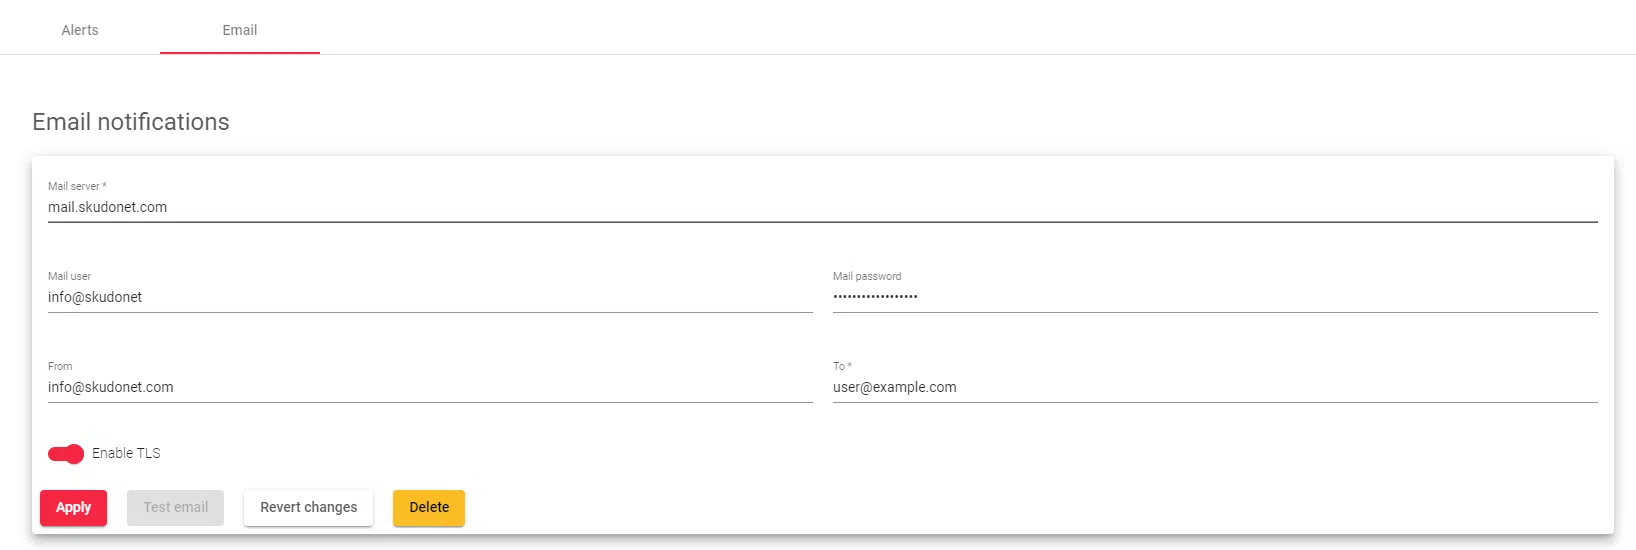Click the Mail password label
Viewport: 1636px width, 550px height.
[866, 276]
